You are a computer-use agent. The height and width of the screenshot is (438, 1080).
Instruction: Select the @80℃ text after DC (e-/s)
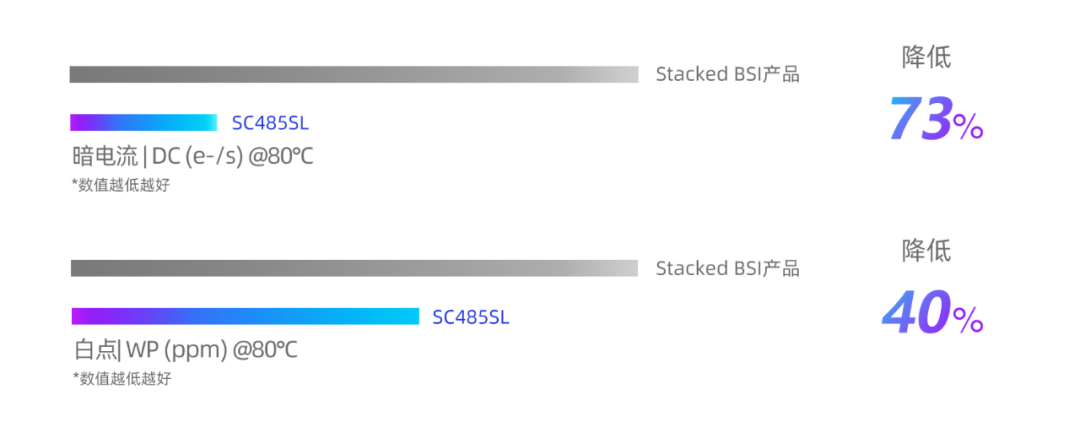coord(281,157)
